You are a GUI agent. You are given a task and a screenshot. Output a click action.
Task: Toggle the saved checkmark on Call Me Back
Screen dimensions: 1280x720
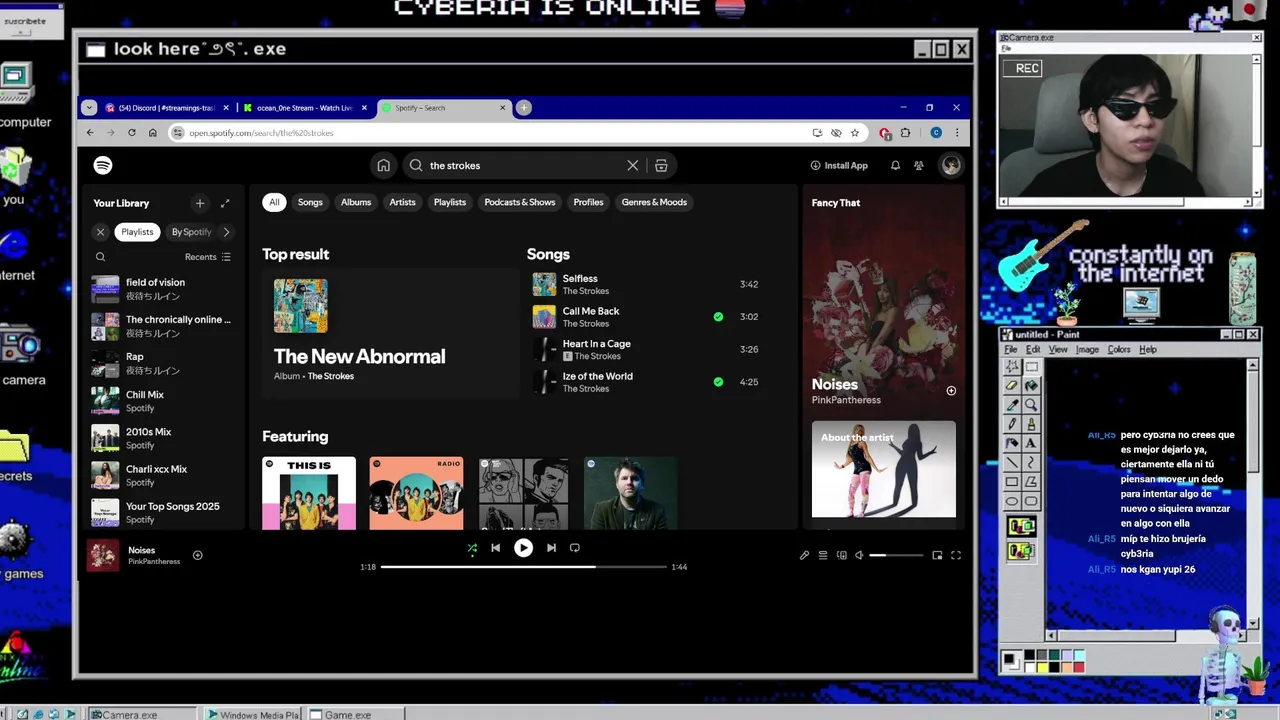click(718, 317)
